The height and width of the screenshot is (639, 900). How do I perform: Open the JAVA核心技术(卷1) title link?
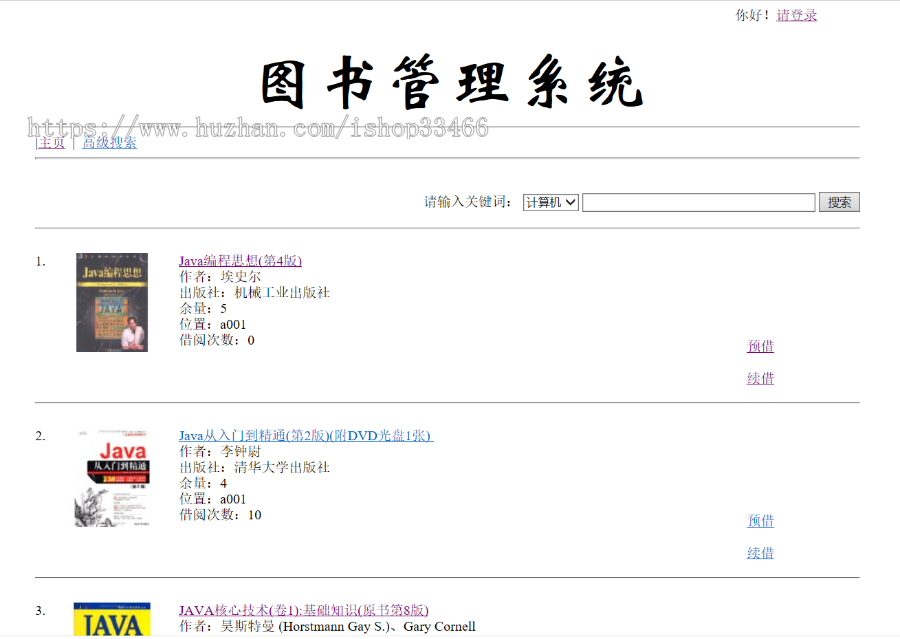[301, 610]
